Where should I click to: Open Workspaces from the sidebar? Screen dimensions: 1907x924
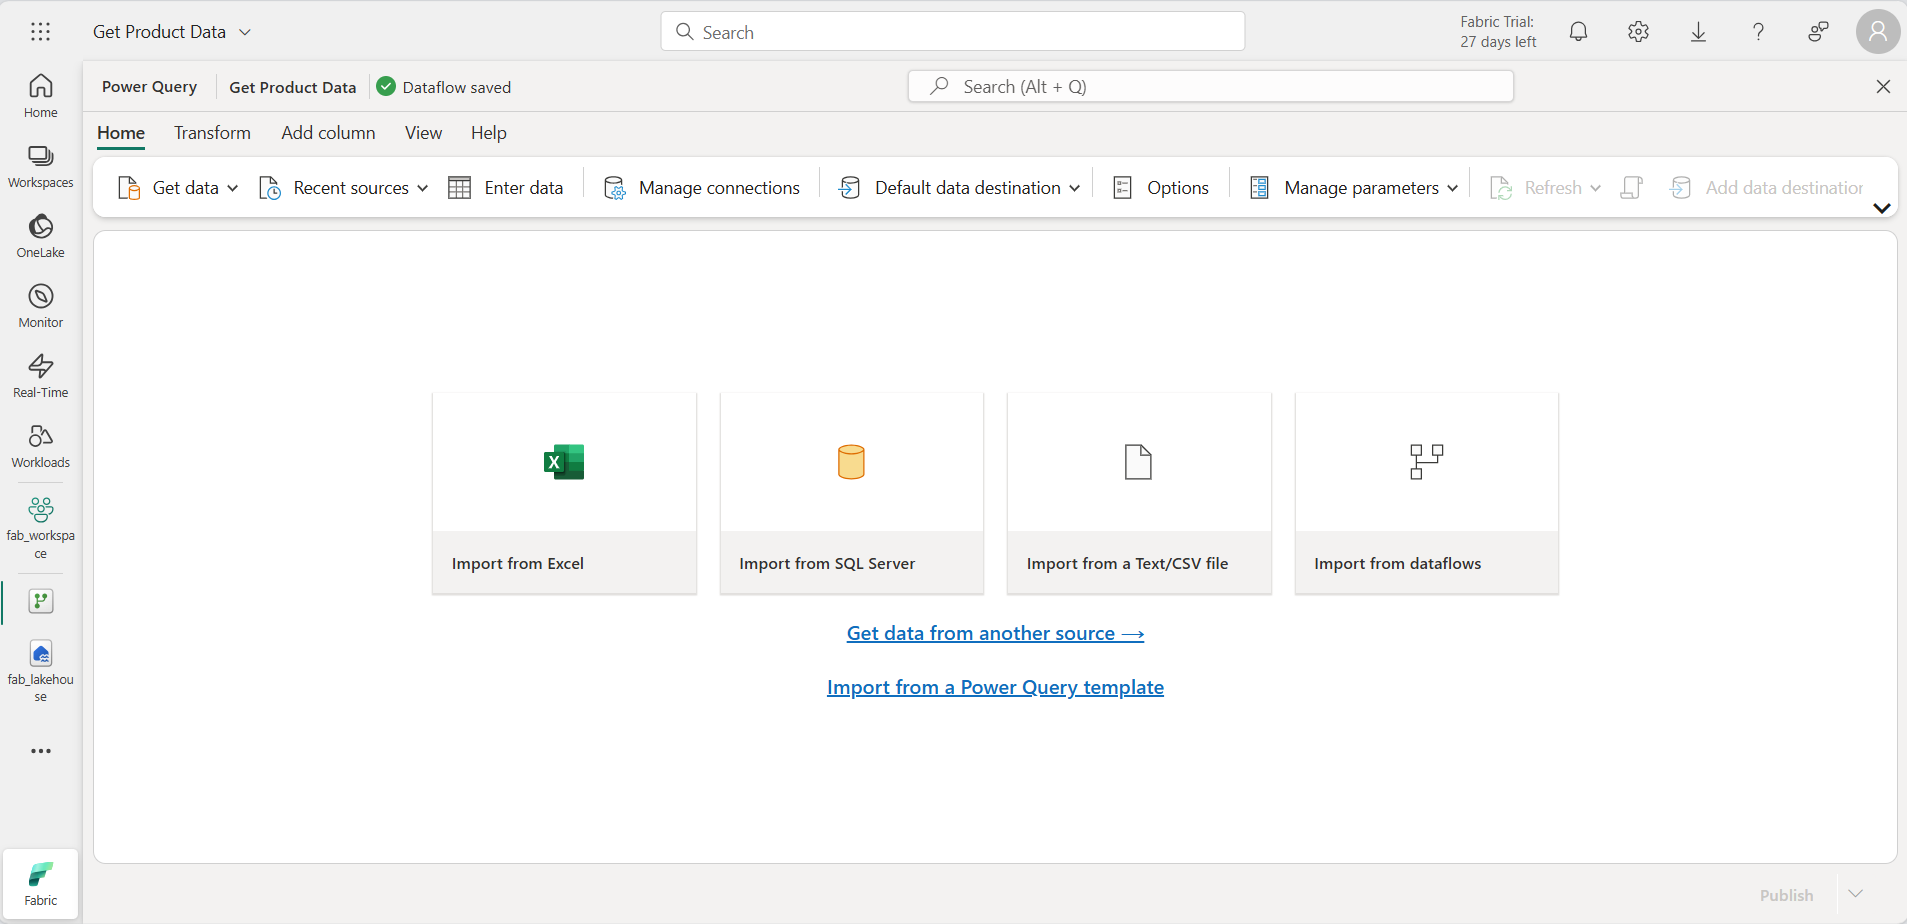coord(40,166)
